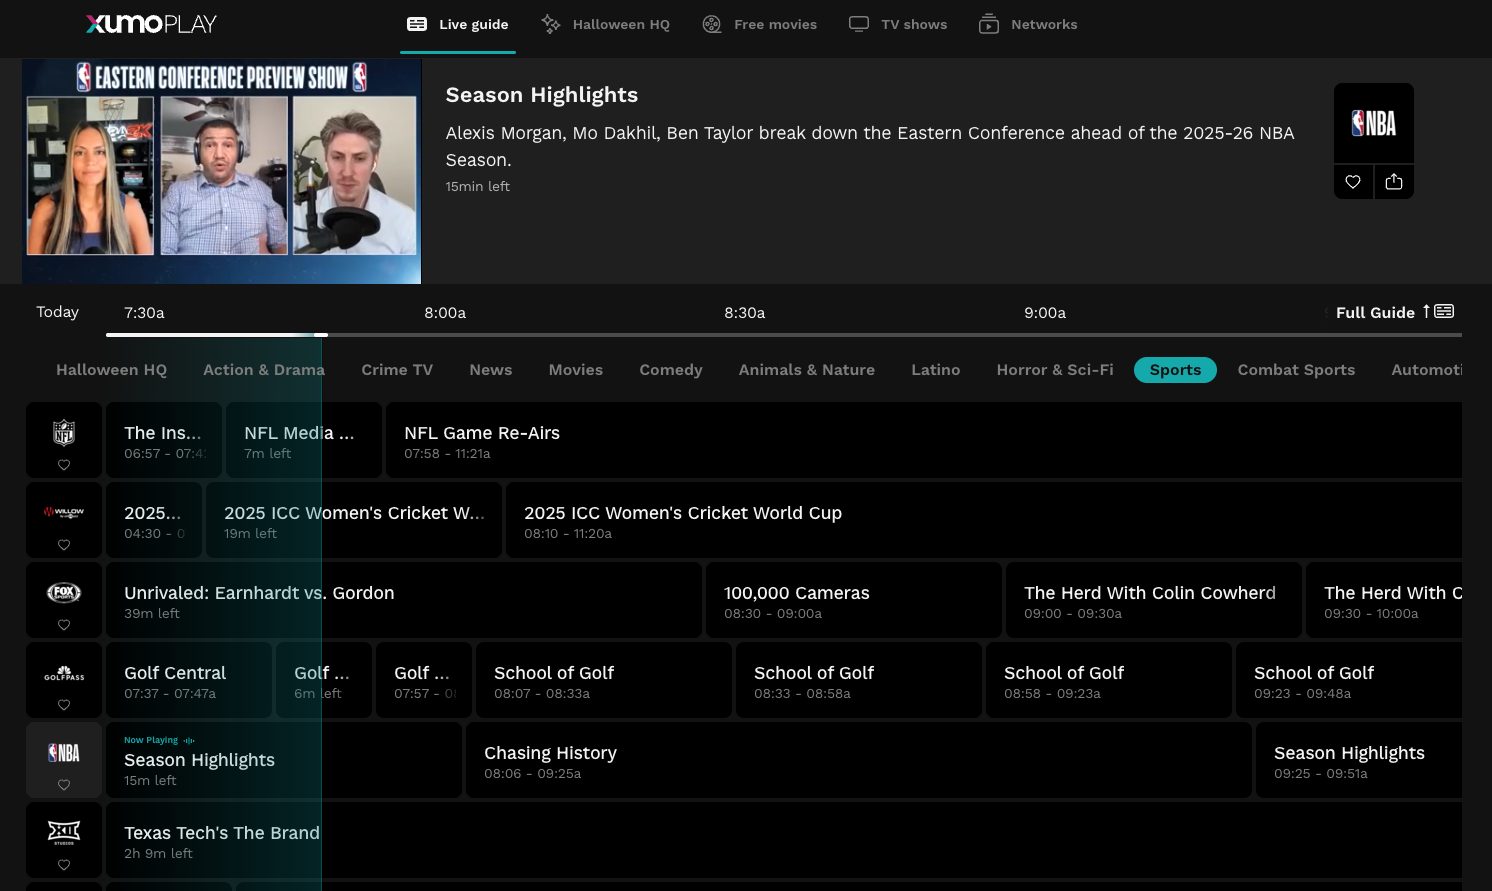Open Chasing History program listing
The image size is (1492, 891).
[858, 761]
